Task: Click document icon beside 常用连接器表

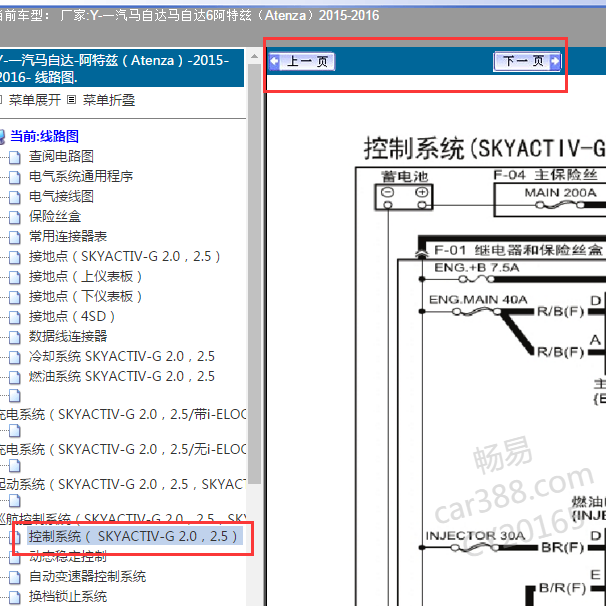Action: pyautogui.click(x=15, y=237)
